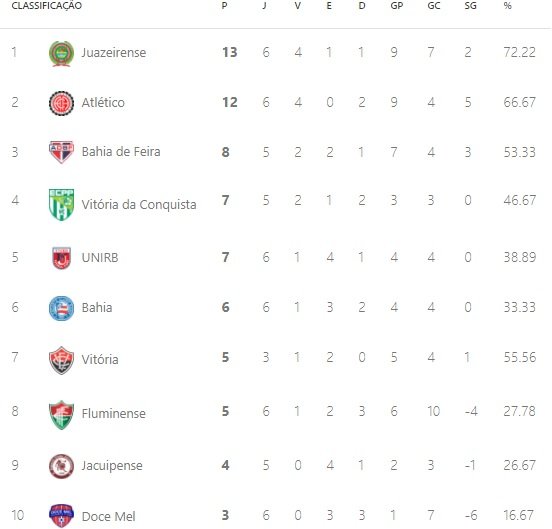Click the Vitória da Conquista crest

tap(61, 204)
